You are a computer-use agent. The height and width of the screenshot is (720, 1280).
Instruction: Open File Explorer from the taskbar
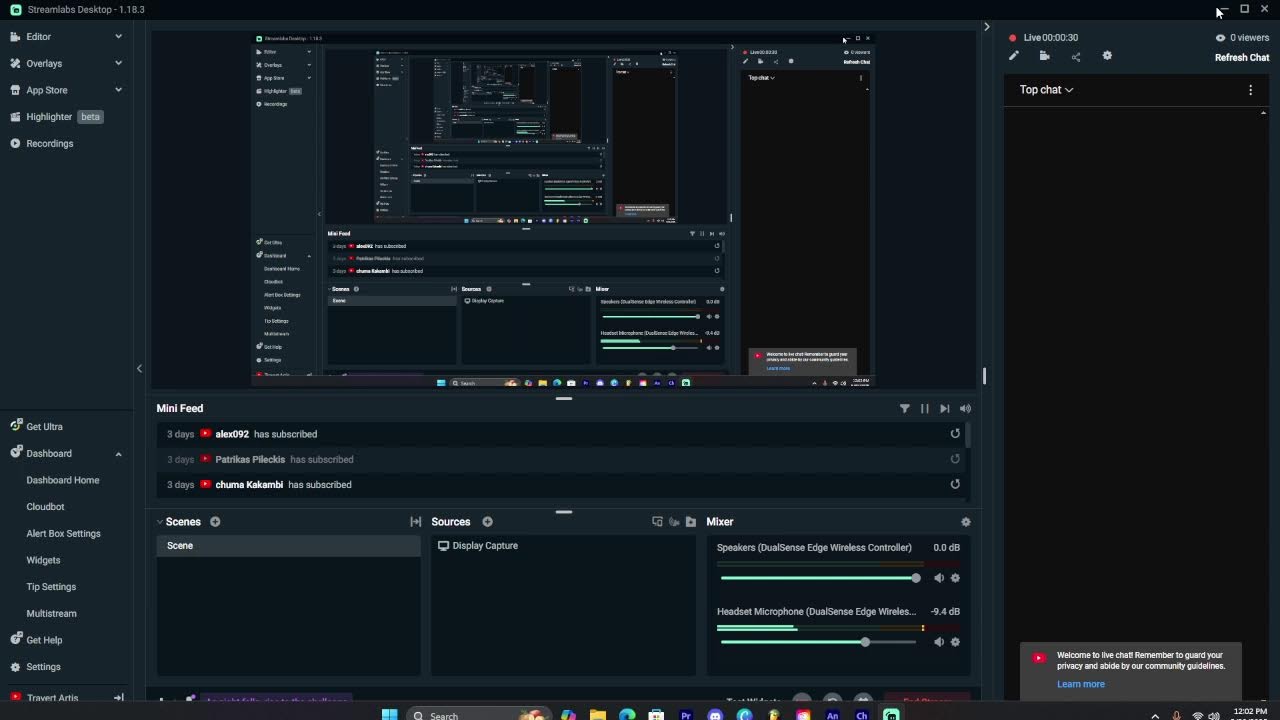[x=597, y=715]
